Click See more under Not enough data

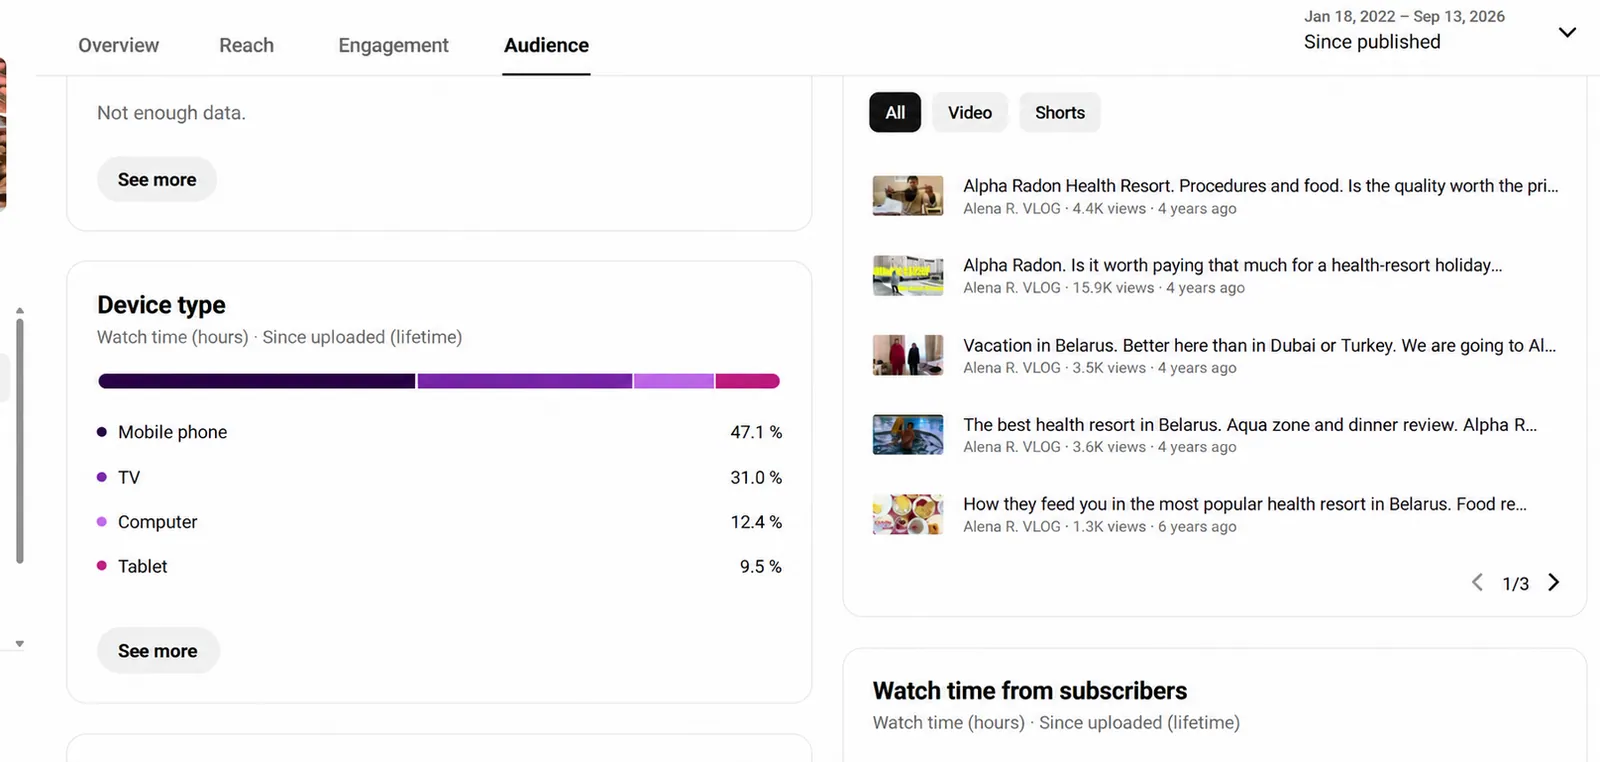point(157,180)
